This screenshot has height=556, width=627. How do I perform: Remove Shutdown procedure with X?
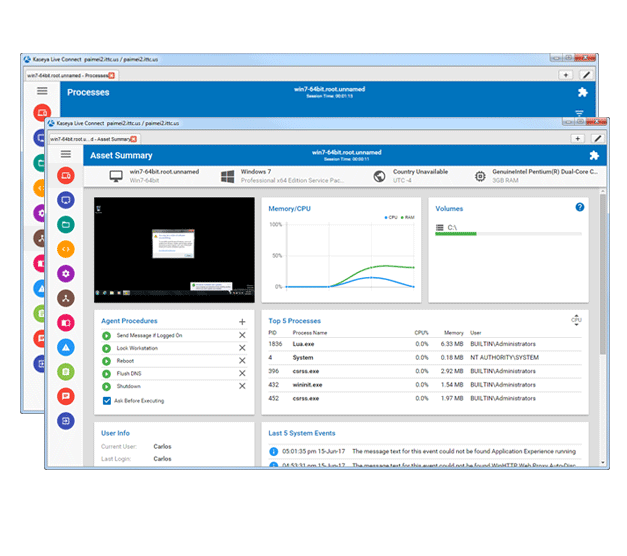242,386
